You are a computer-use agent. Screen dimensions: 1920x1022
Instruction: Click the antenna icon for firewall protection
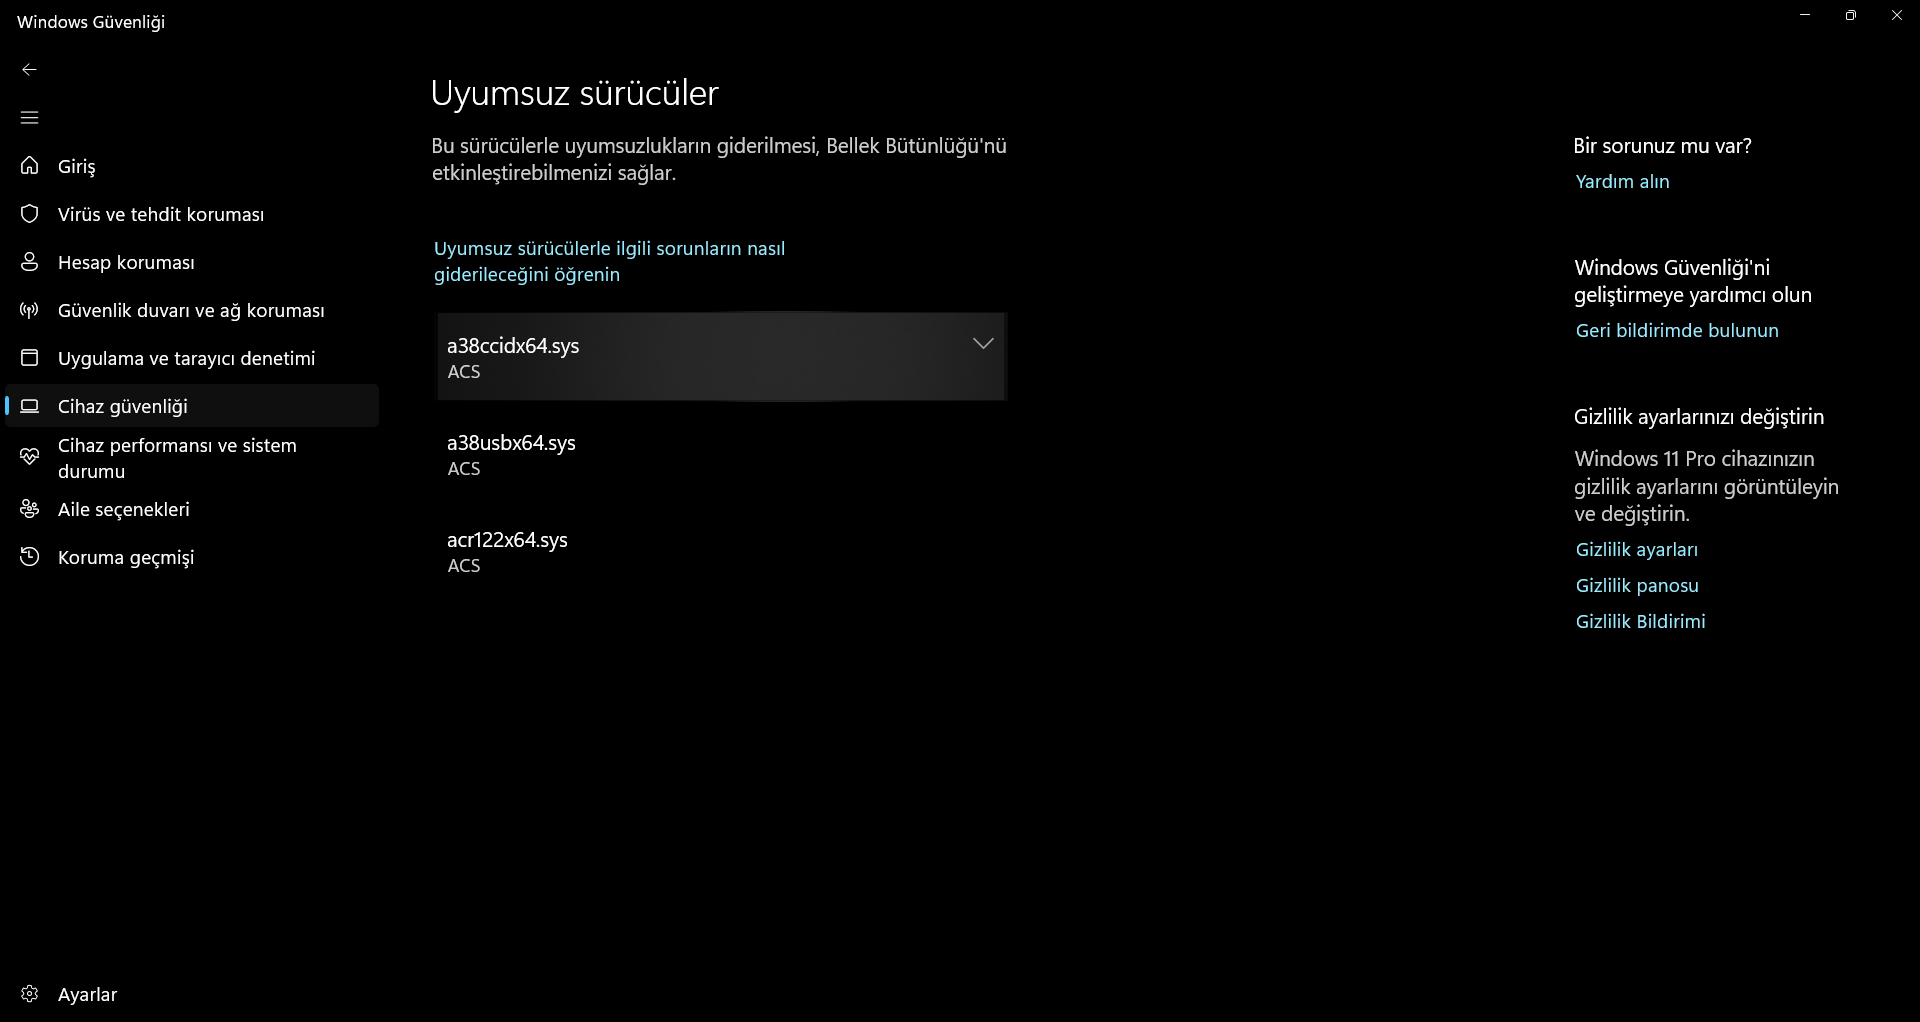[30, 310]
